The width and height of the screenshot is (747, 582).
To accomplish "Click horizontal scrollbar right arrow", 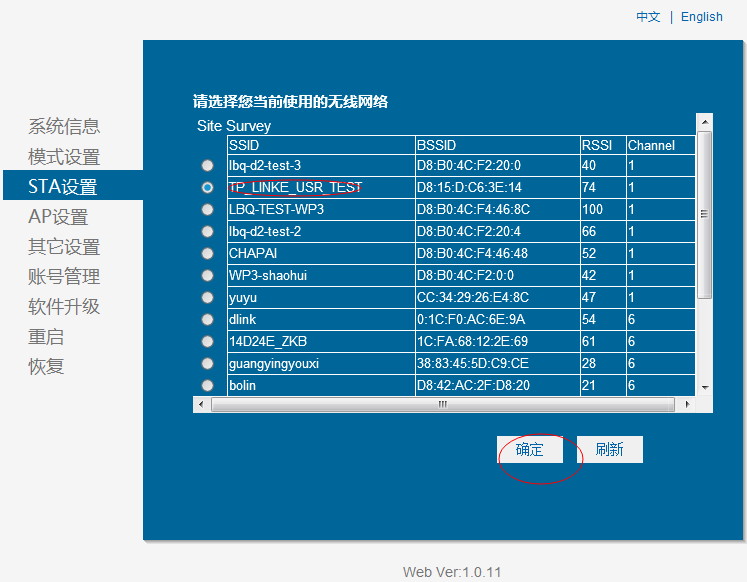I will pos(689,404).
